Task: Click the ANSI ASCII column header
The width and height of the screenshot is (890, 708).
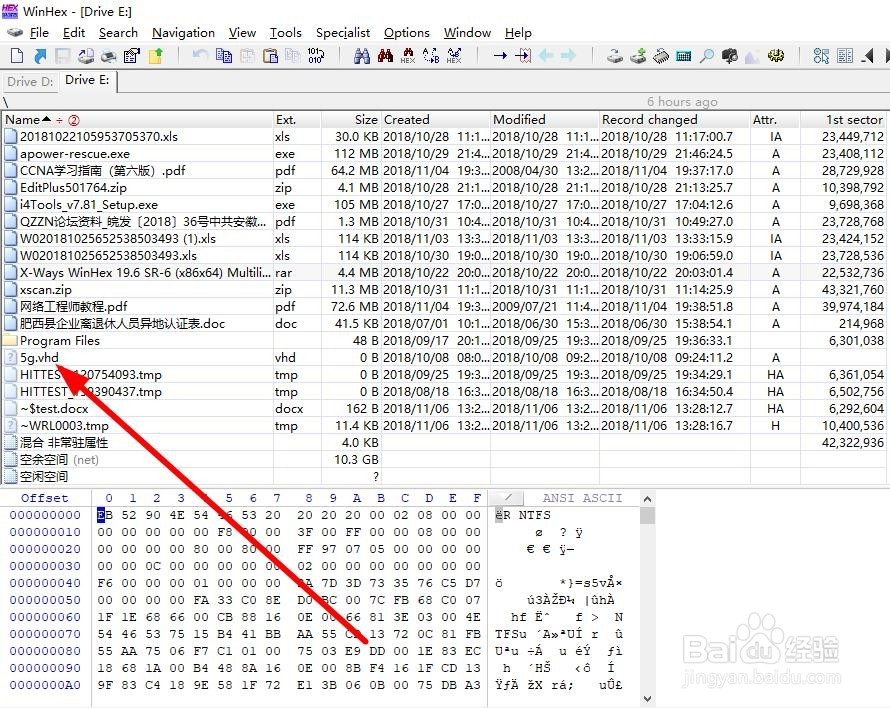Action: pyautogui.click(x=582, y=498)
